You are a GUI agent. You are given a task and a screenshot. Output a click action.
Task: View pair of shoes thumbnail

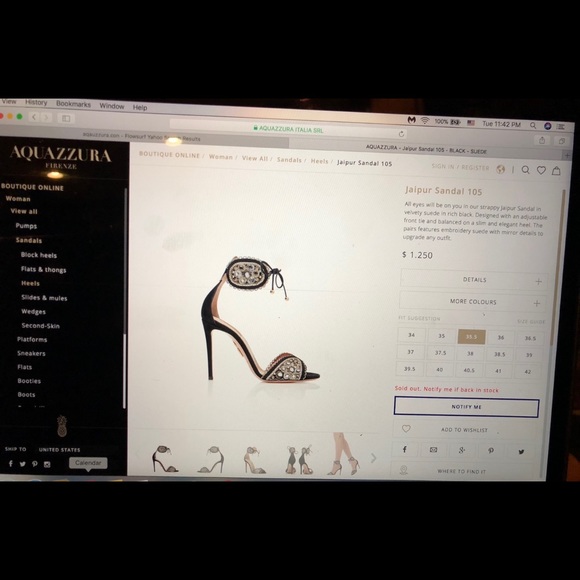coord(300,460)
